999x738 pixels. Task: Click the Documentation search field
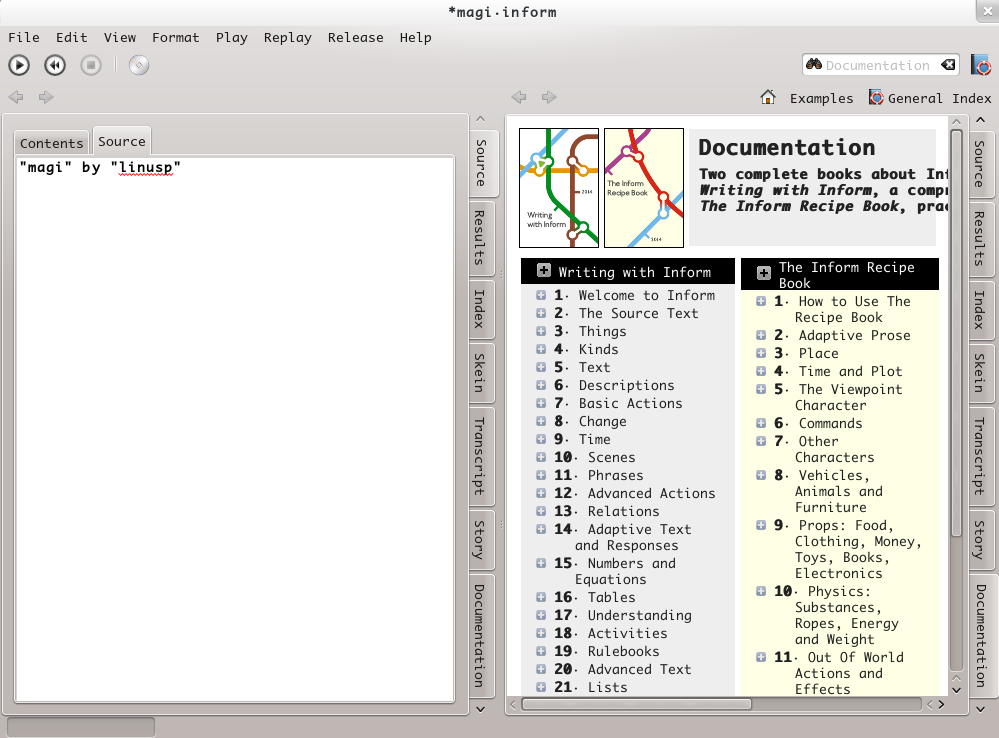click(x=878, y=64)
